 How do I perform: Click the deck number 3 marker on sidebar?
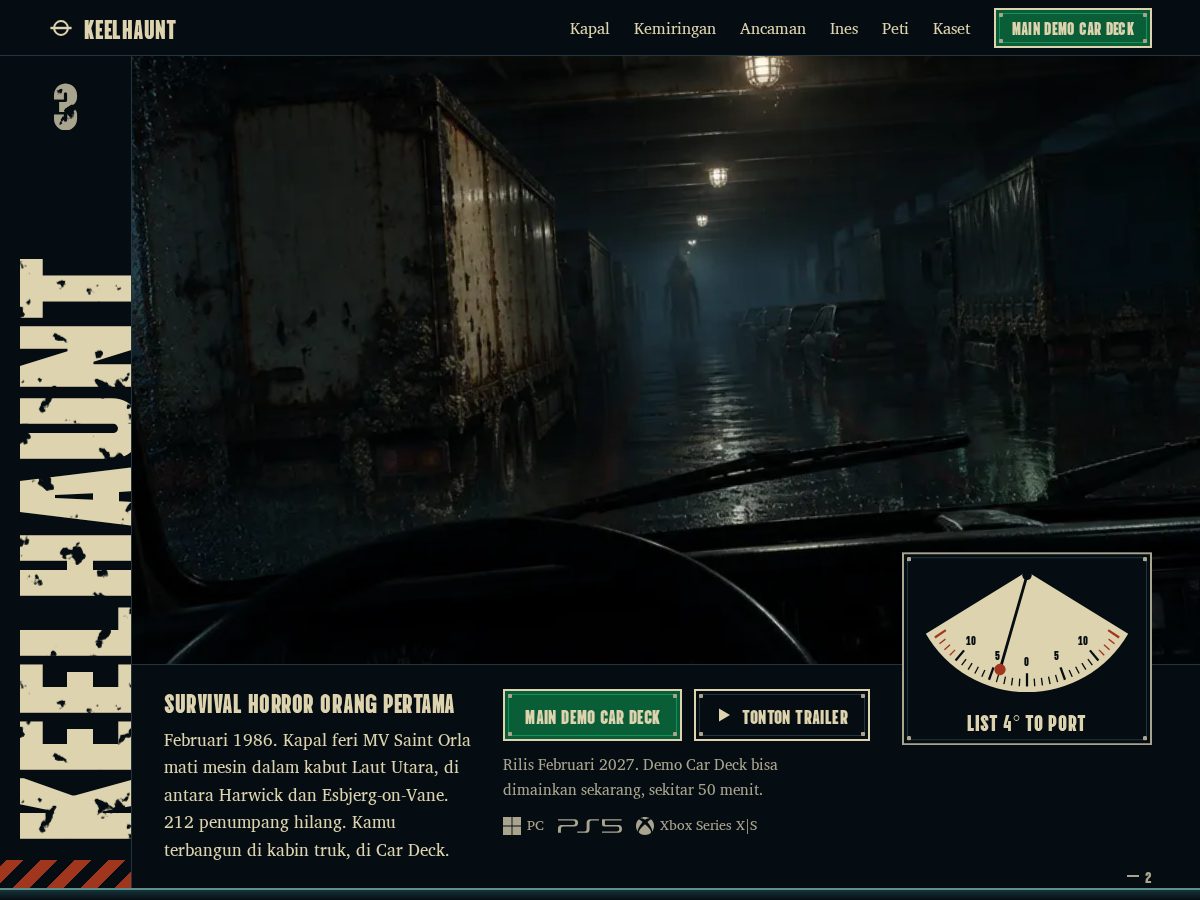[x=66, y=107]
